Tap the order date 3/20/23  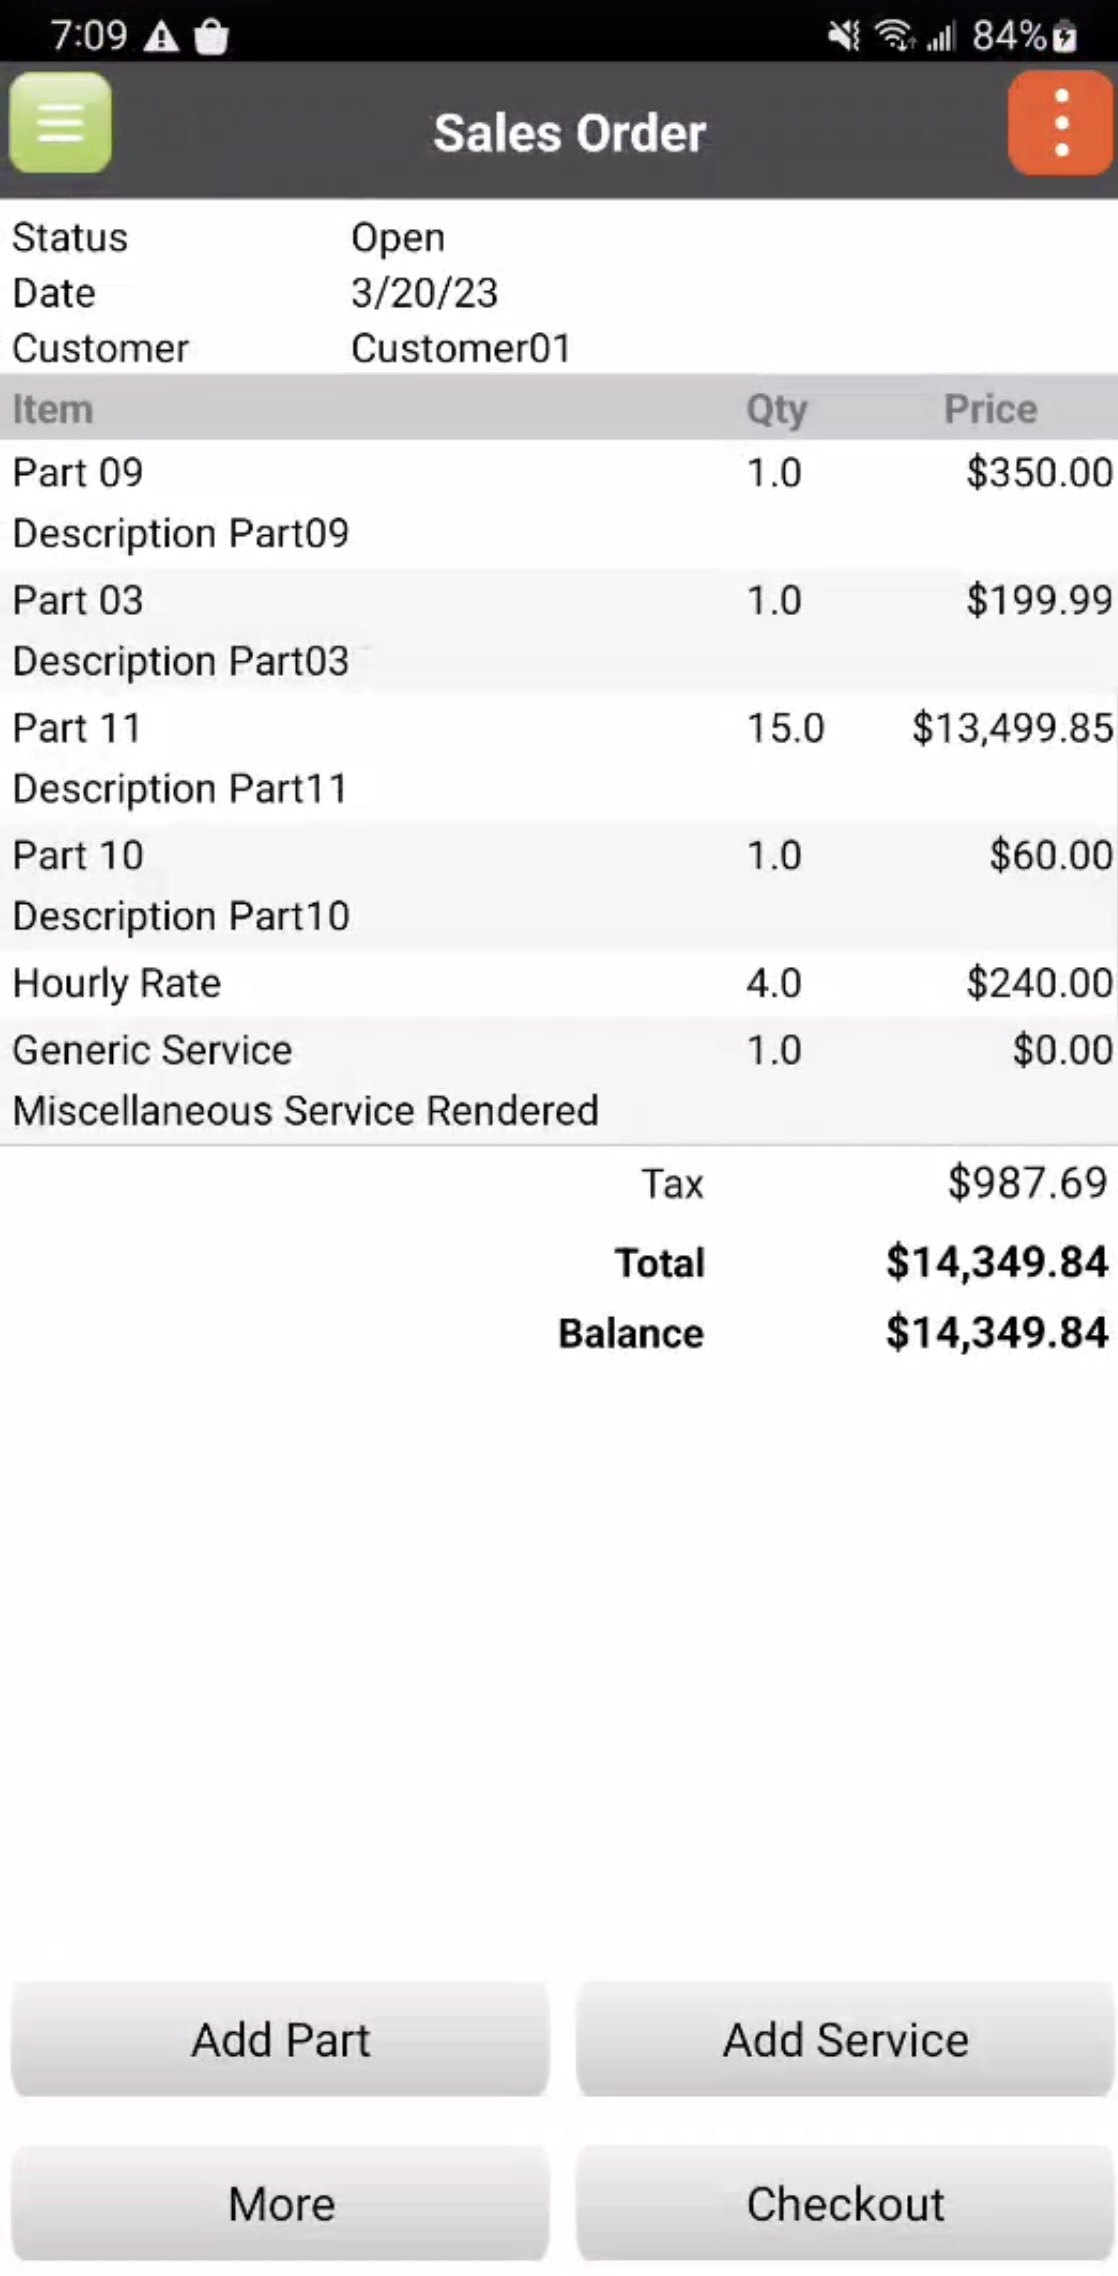coord(424,293)
